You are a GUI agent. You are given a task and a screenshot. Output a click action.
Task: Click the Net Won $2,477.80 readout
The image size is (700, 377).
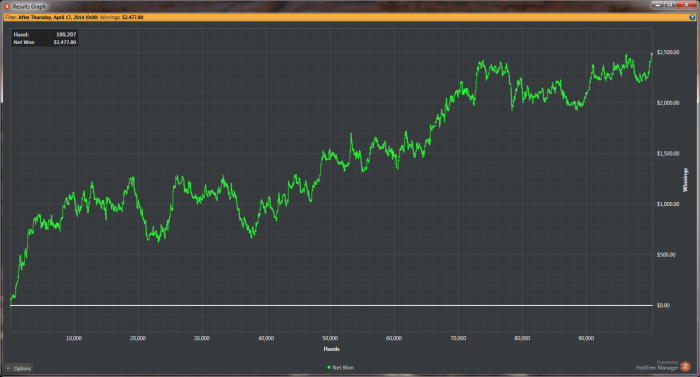45,42
